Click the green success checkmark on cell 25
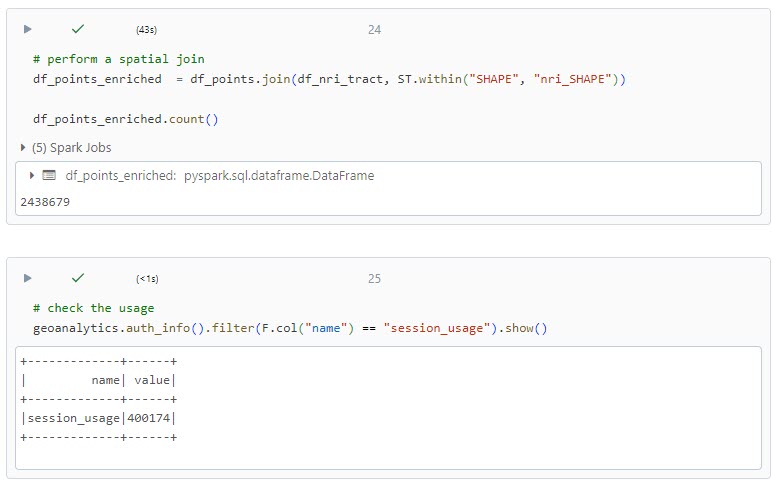 [x=78, y=278]
